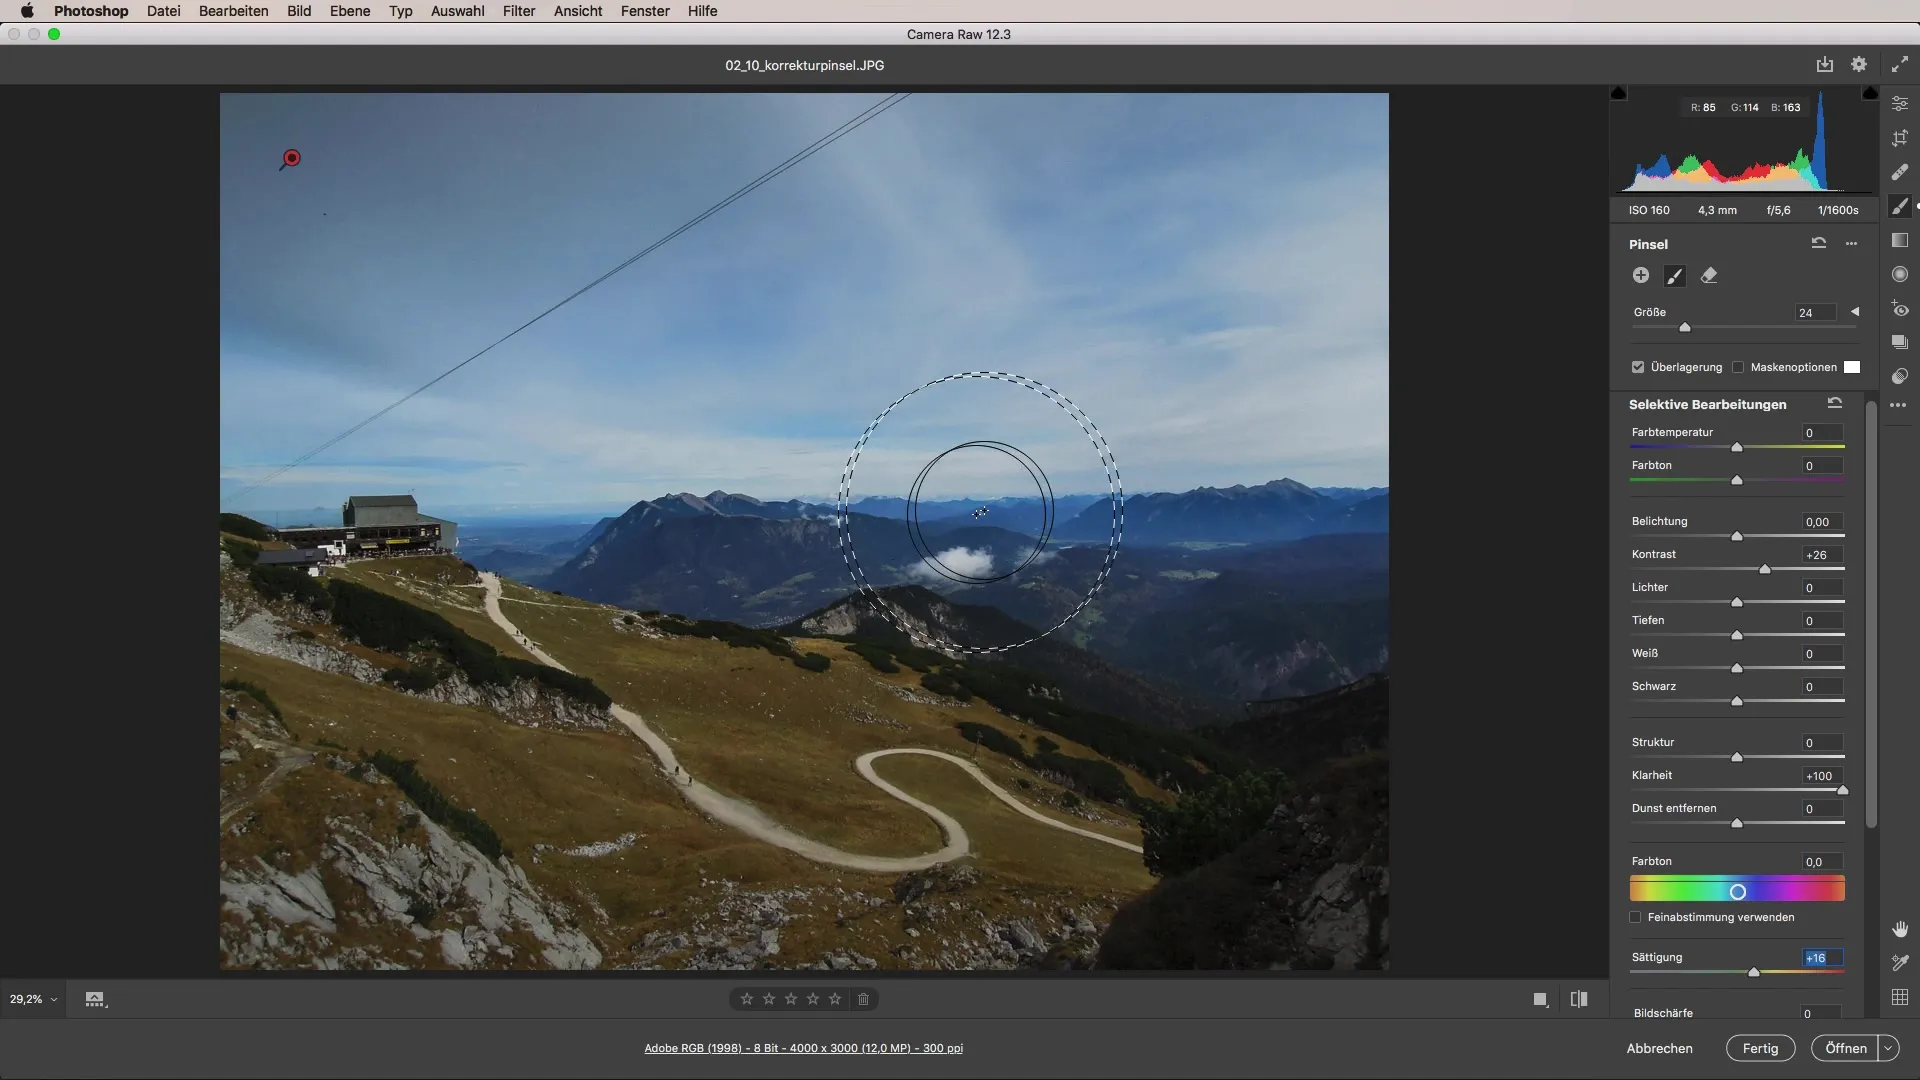Viewport: 1920px width, 1080px height.
Task: Open Camera Raw preferences gear
Action: click(1859, 64)
